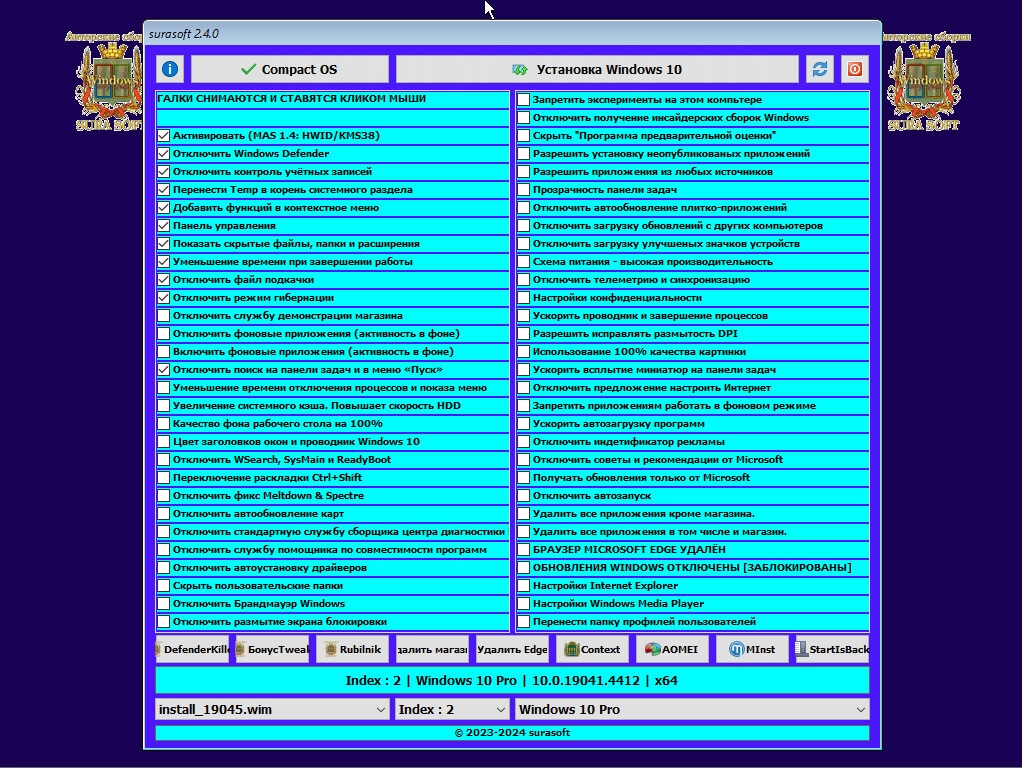Check Запретить эксперименты на этом компьютере
Image resolution: width=1022 pixels, height=768 pixels.
point(523,100)
